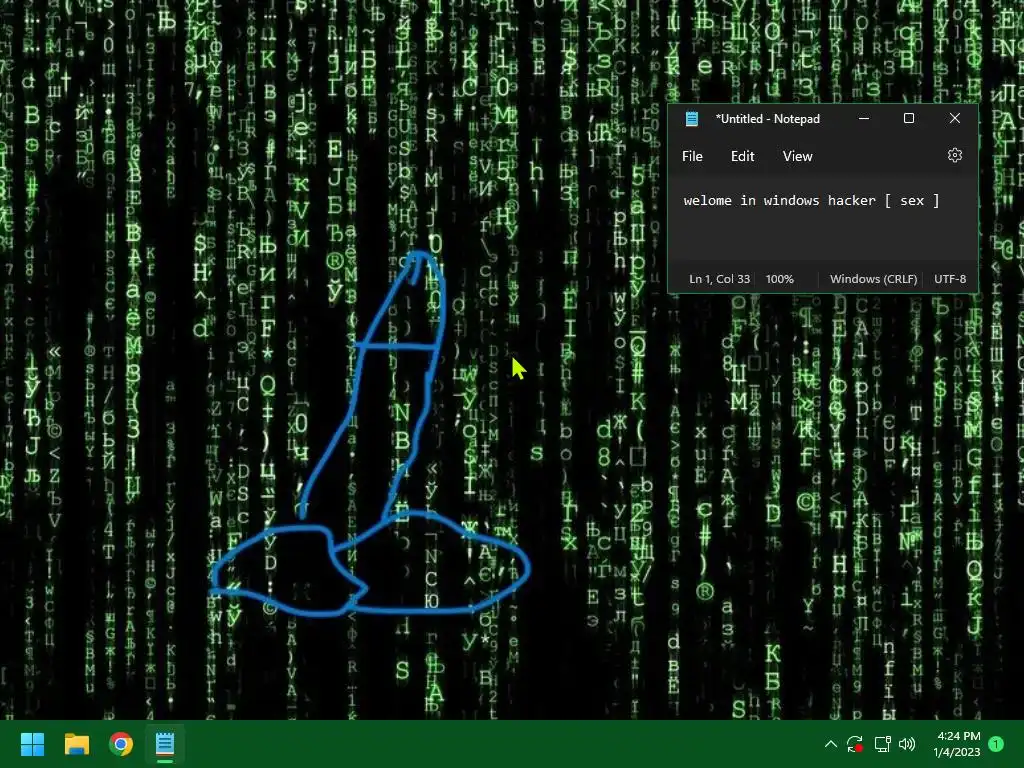Close the Untitled Notepad window

click(955, 119)
